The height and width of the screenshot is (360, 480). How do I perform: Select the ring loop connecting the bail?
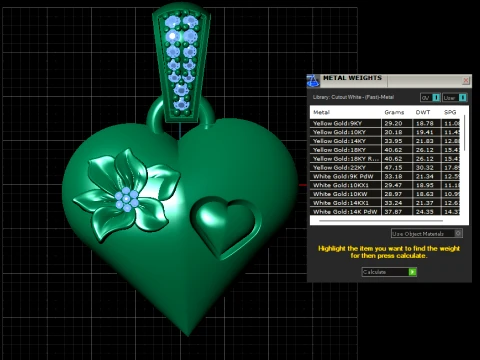coord(154,115)
